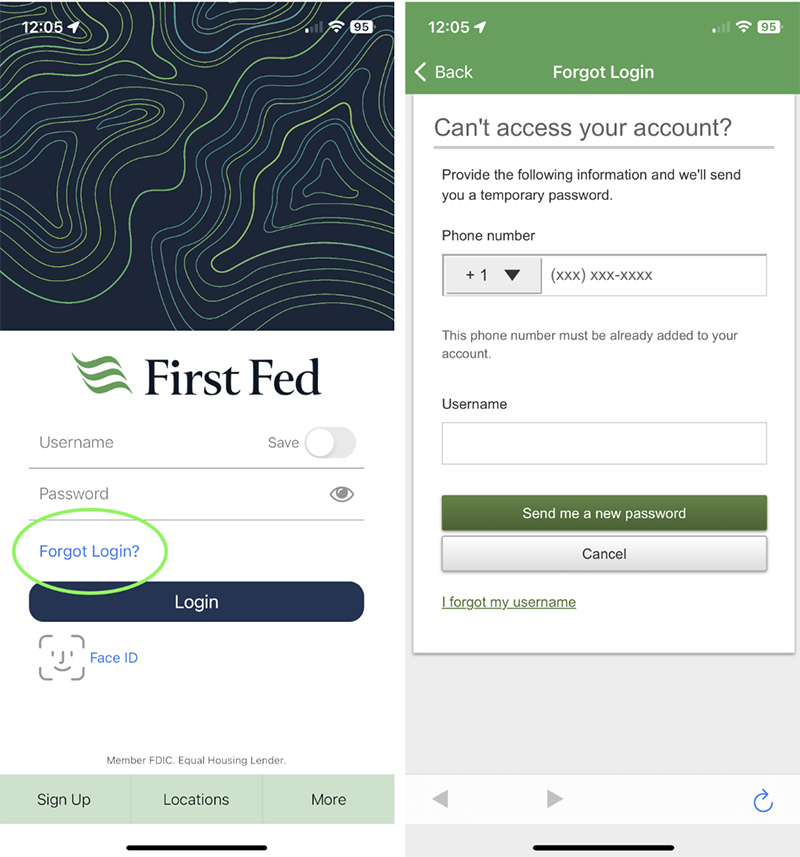The image size is (800, 857).
Task: Open the More tab
Action: click(x=328, y=800)
